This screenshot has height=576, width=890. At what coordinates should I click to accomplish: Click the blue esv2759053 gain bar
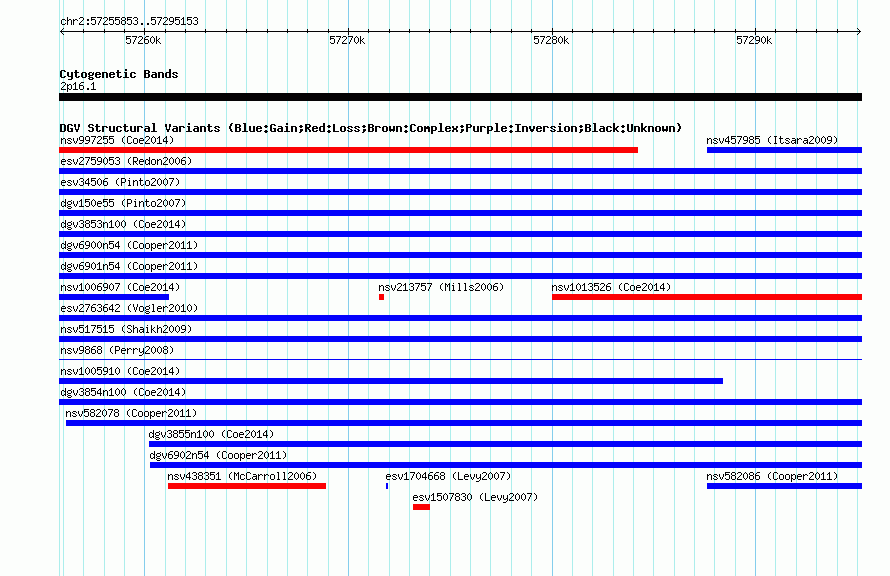click(460, 171)
